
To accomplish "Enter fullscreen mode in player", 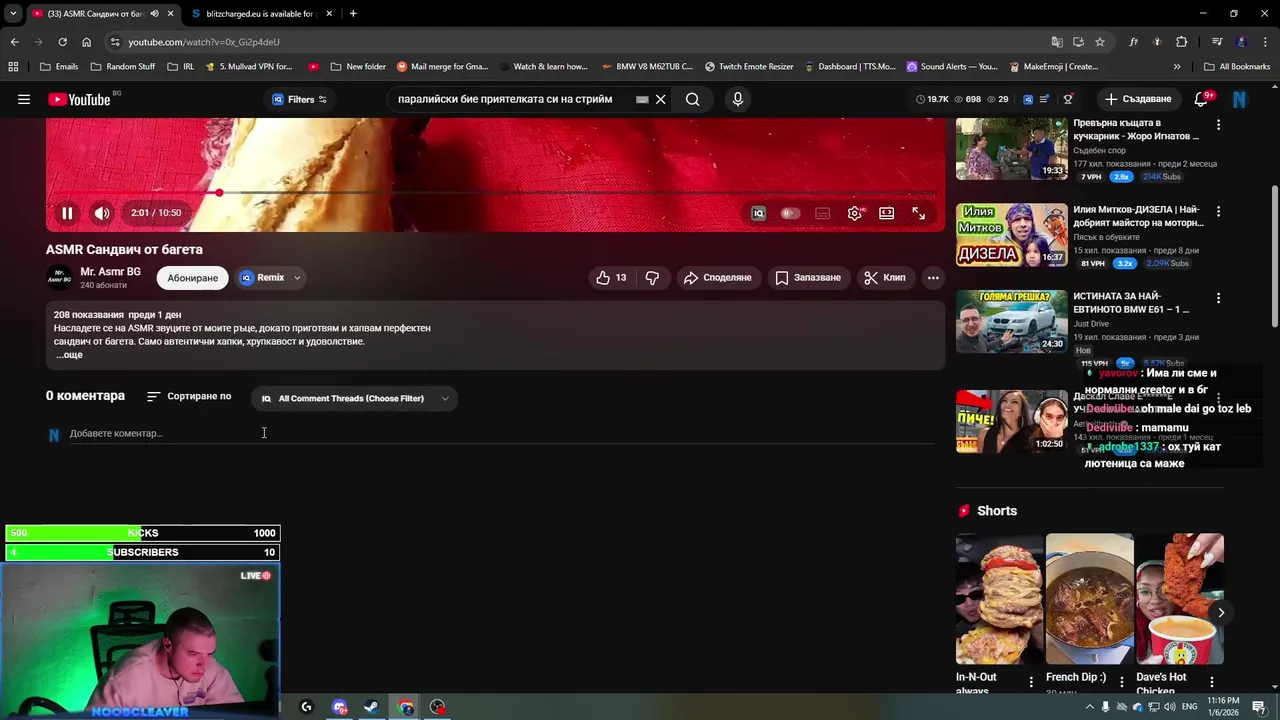I will click(x=918, y=213).
